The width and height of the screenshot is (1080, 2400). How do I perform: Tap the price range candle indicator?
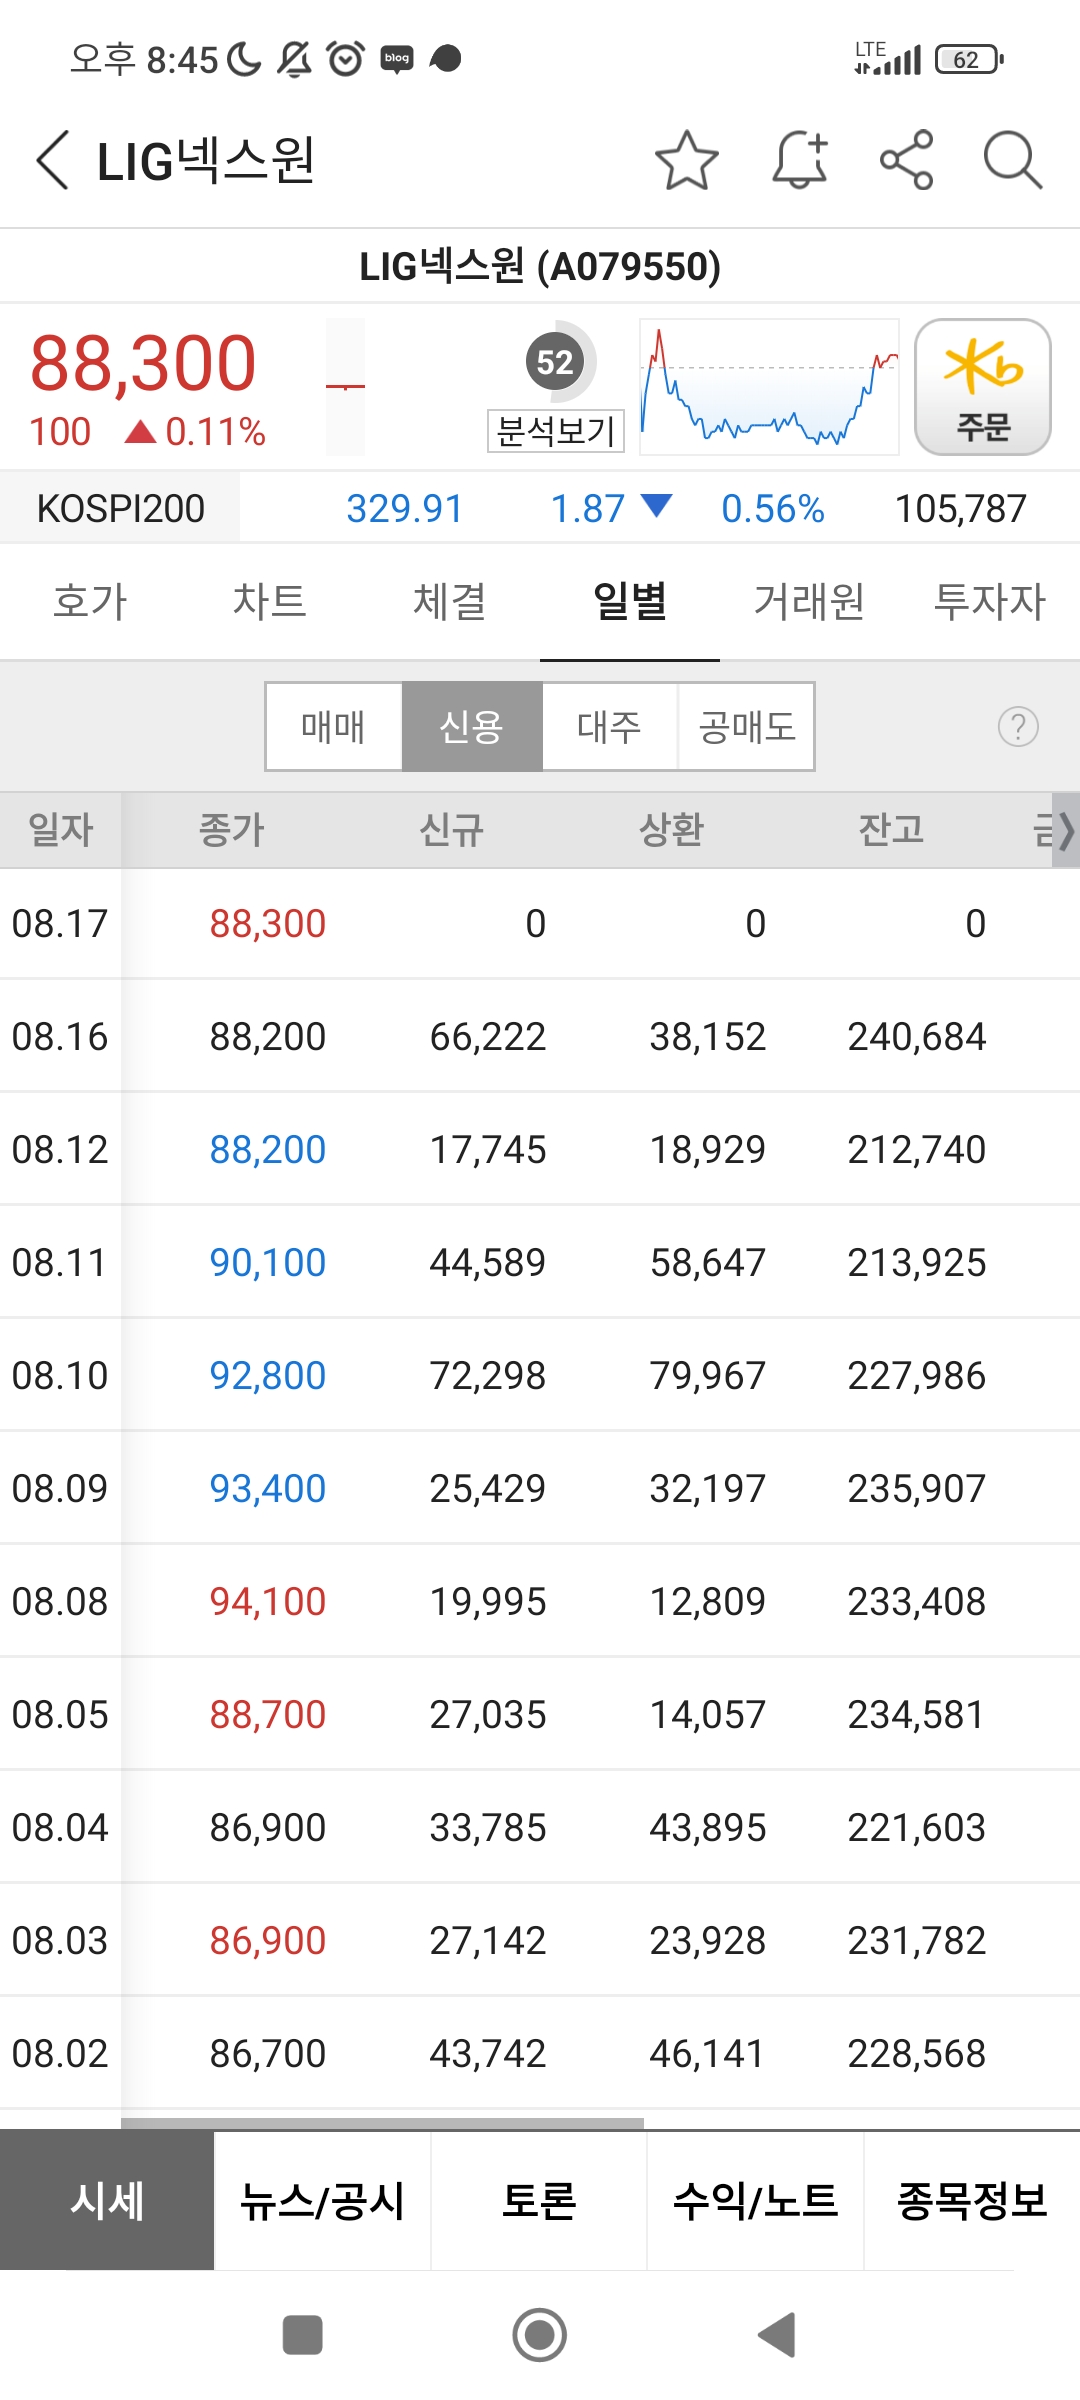tap(345, 387)
